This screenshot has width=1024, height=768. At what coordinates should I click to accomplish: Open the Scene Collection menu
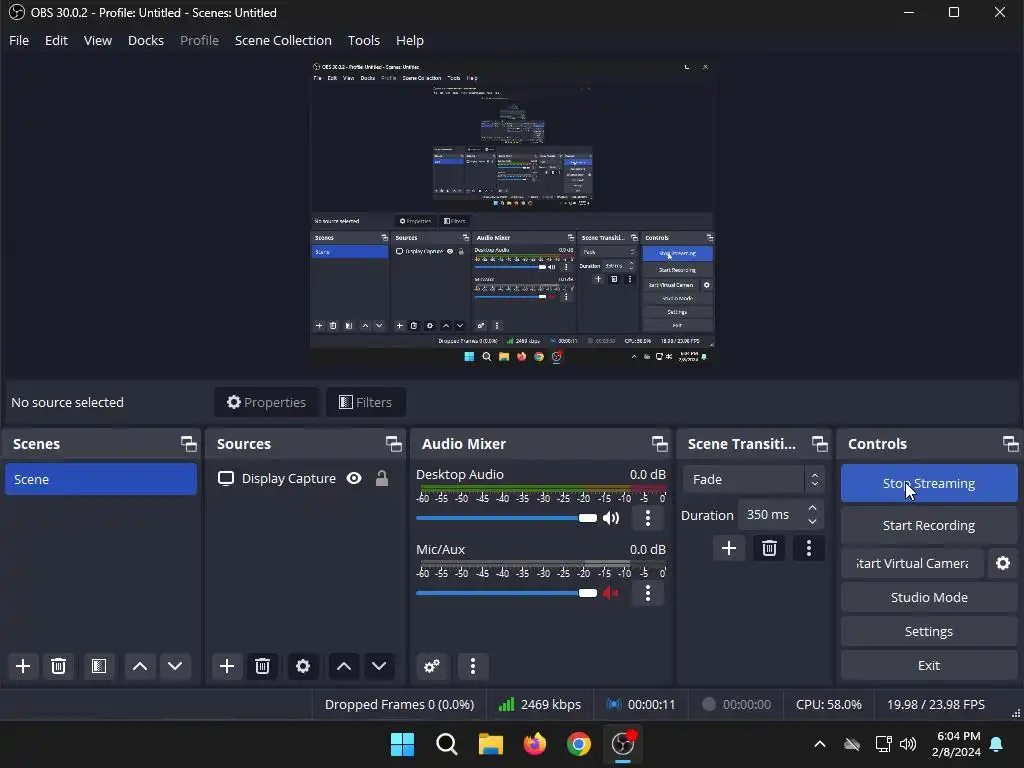tap(283, 40)
